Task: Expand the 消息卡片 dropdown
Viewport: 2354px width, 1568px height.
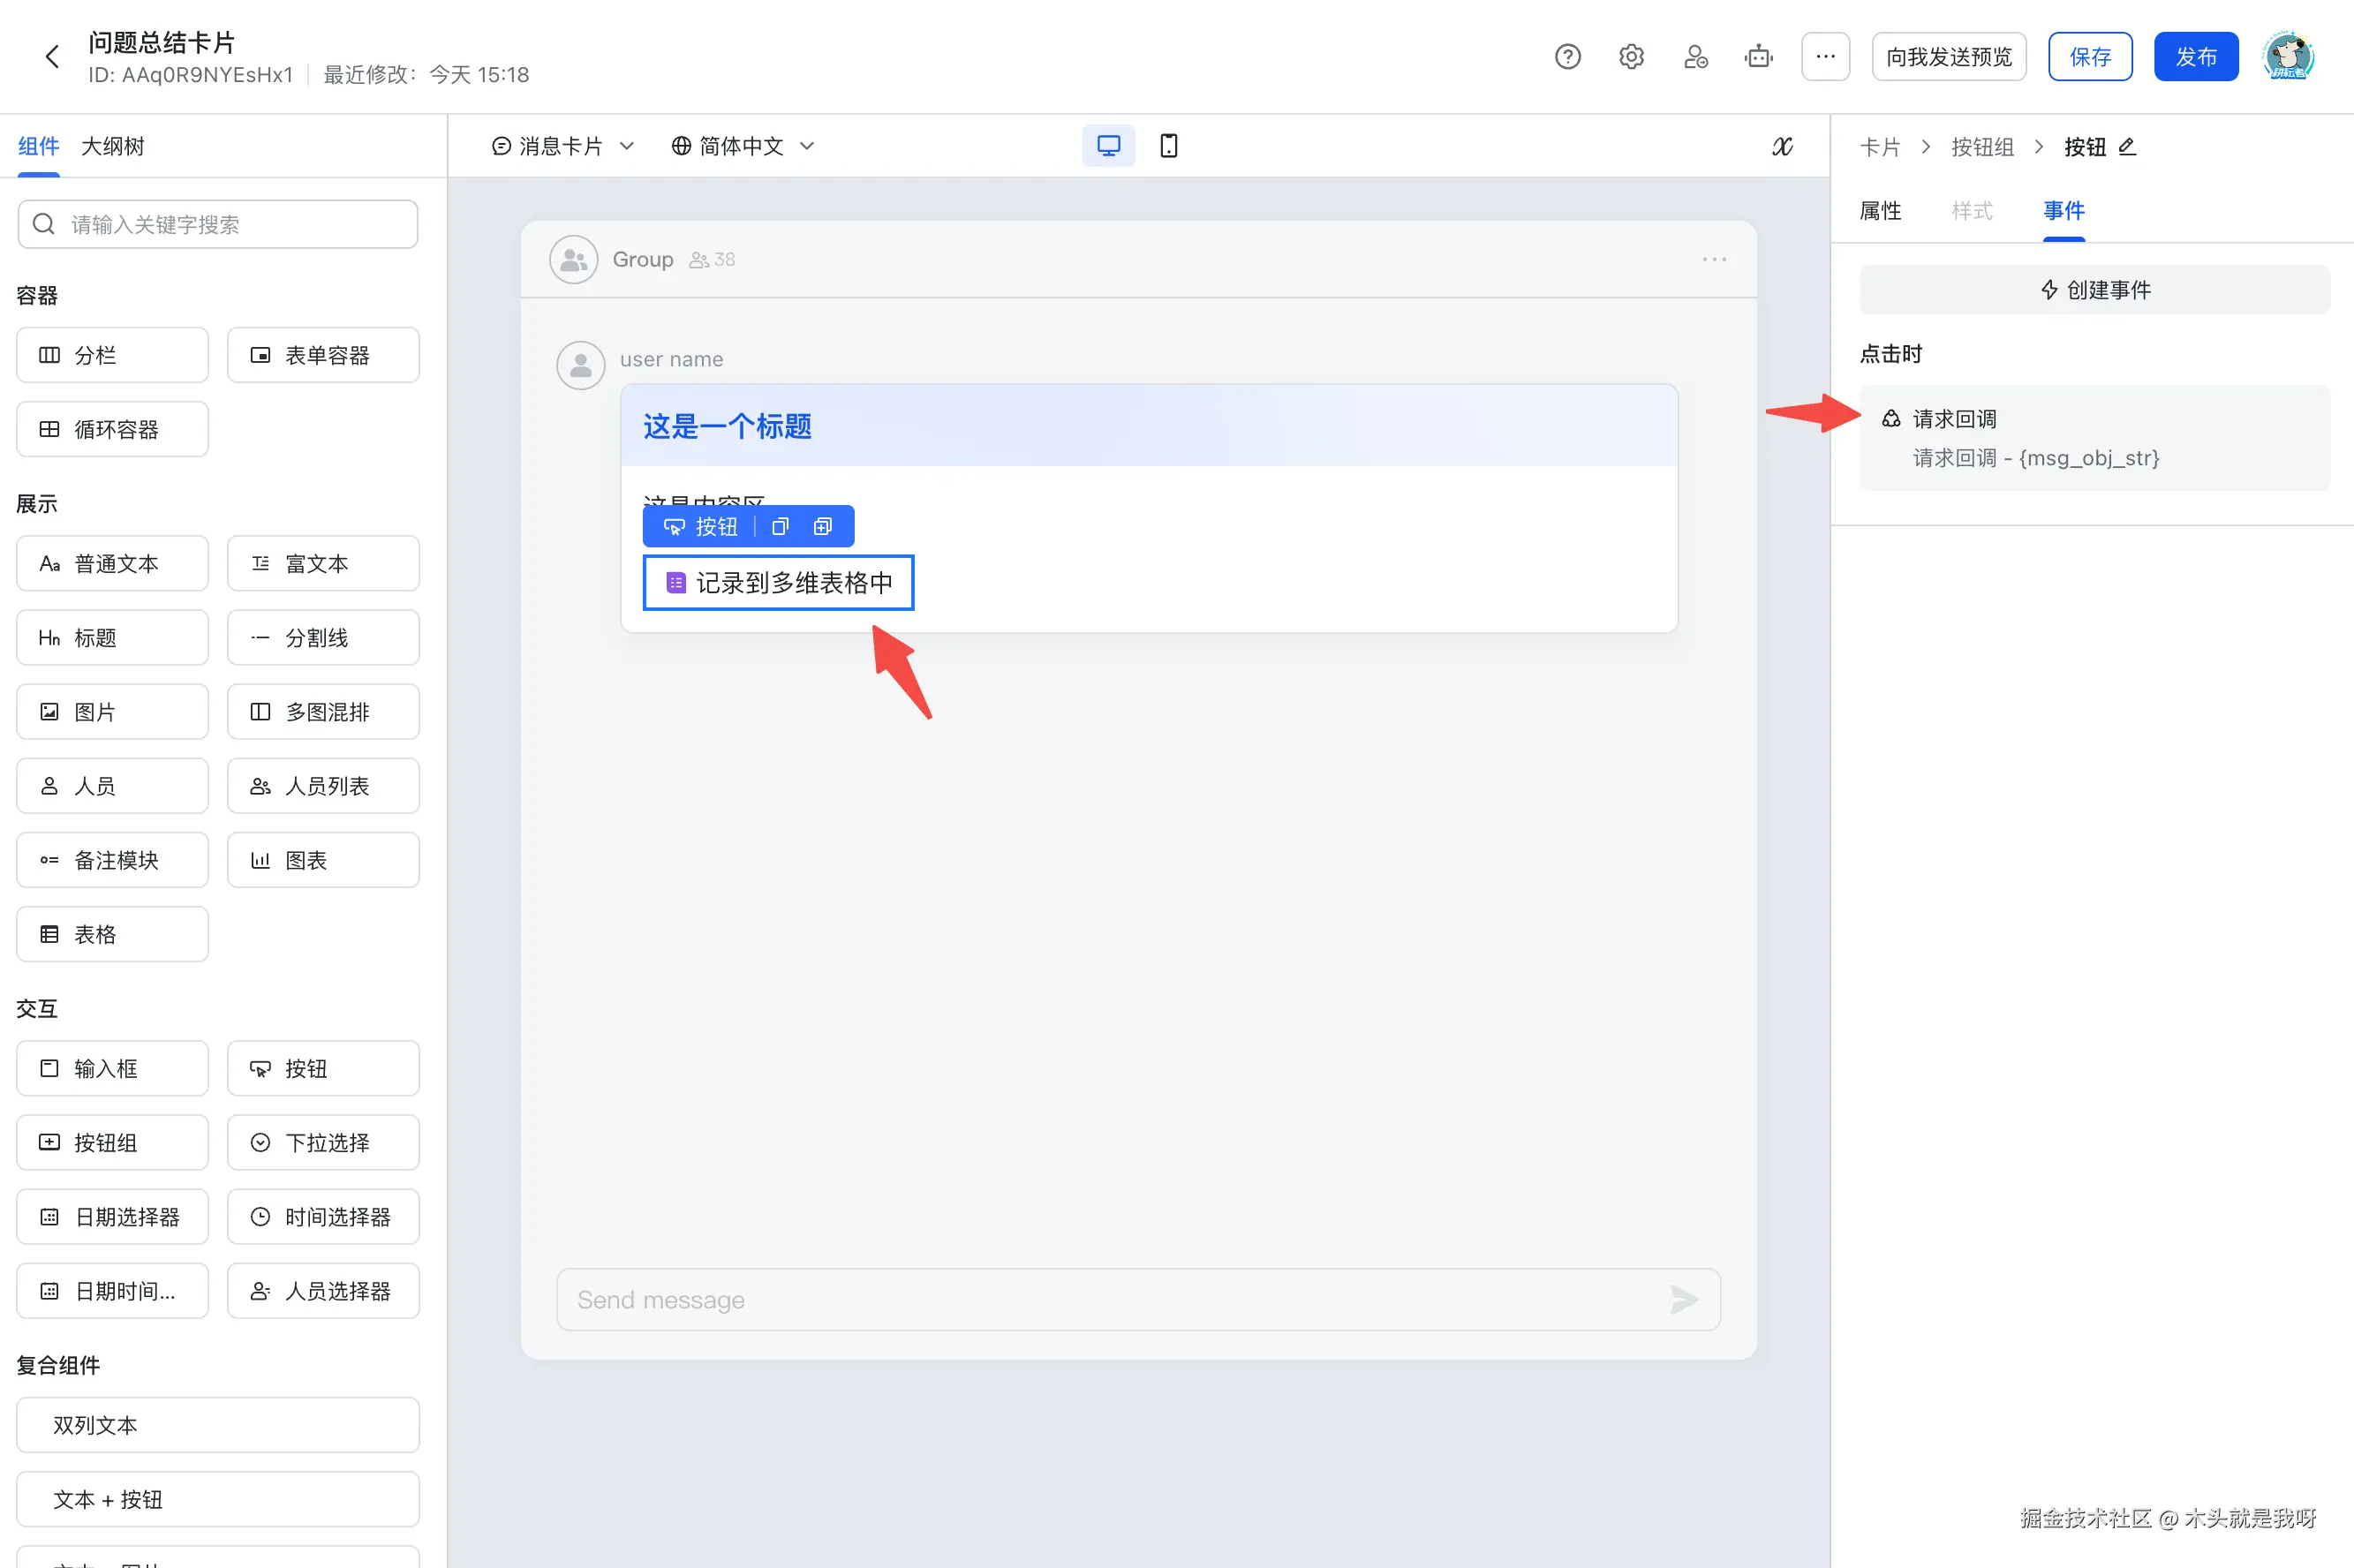Action: pyautogui.click(x=563, y=147)
